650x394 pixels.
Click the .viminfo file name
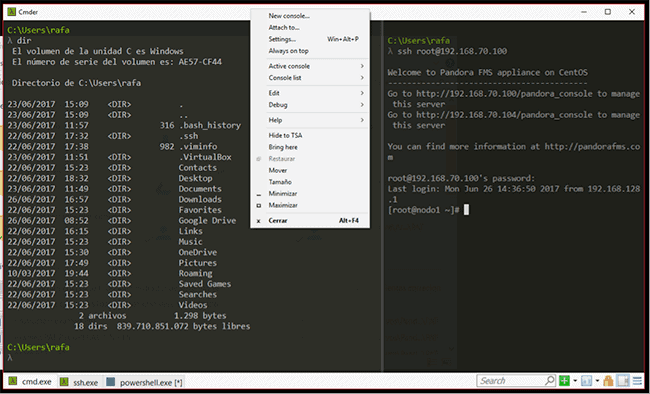[198, 146]
